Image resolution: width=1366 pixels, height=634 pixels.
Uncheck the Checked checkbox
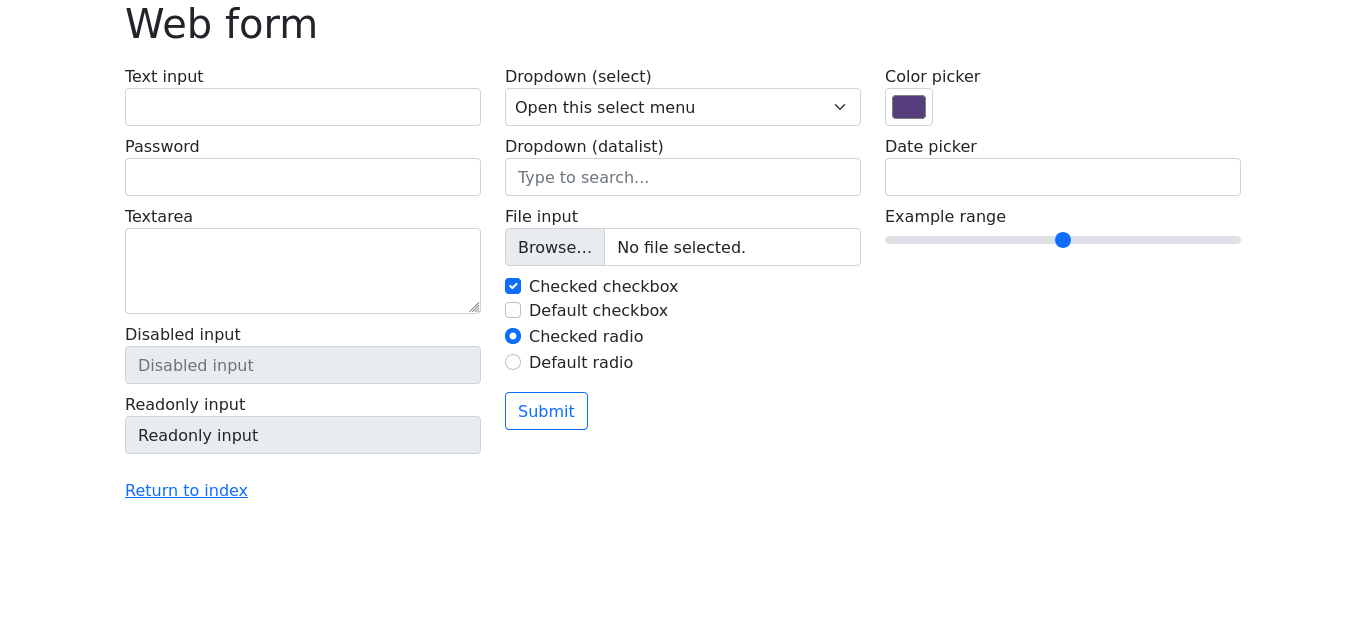513,286
